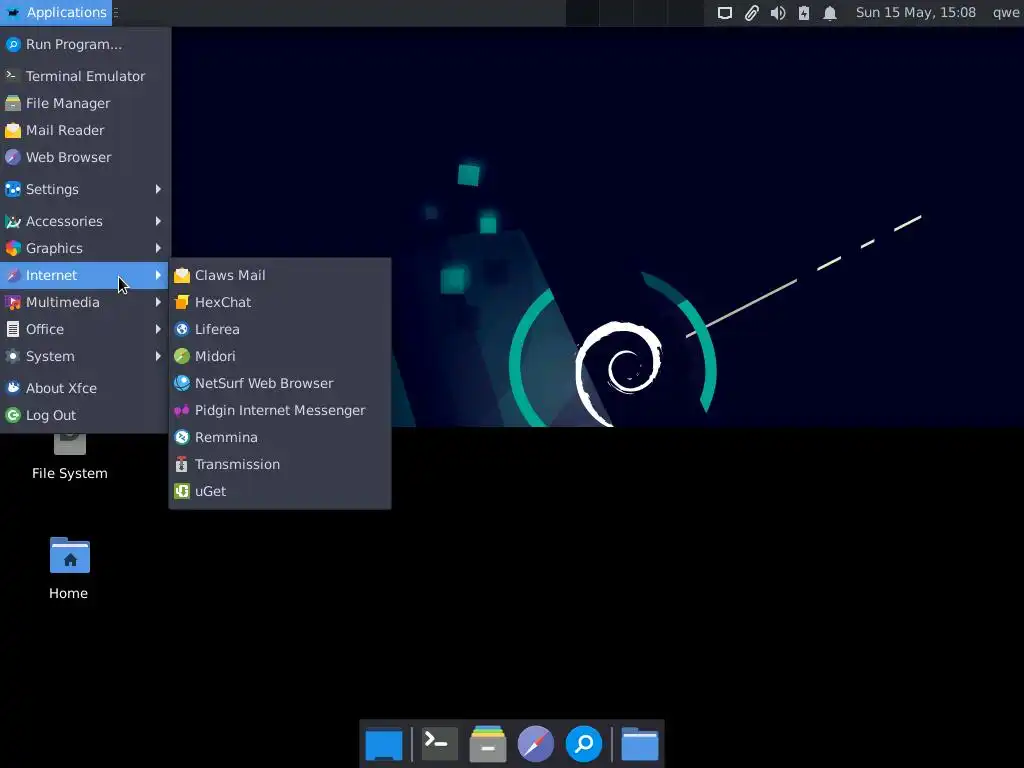This screenshot has width=1024, height=768.
Task: Click the System menu label
Action: [50, 357]
